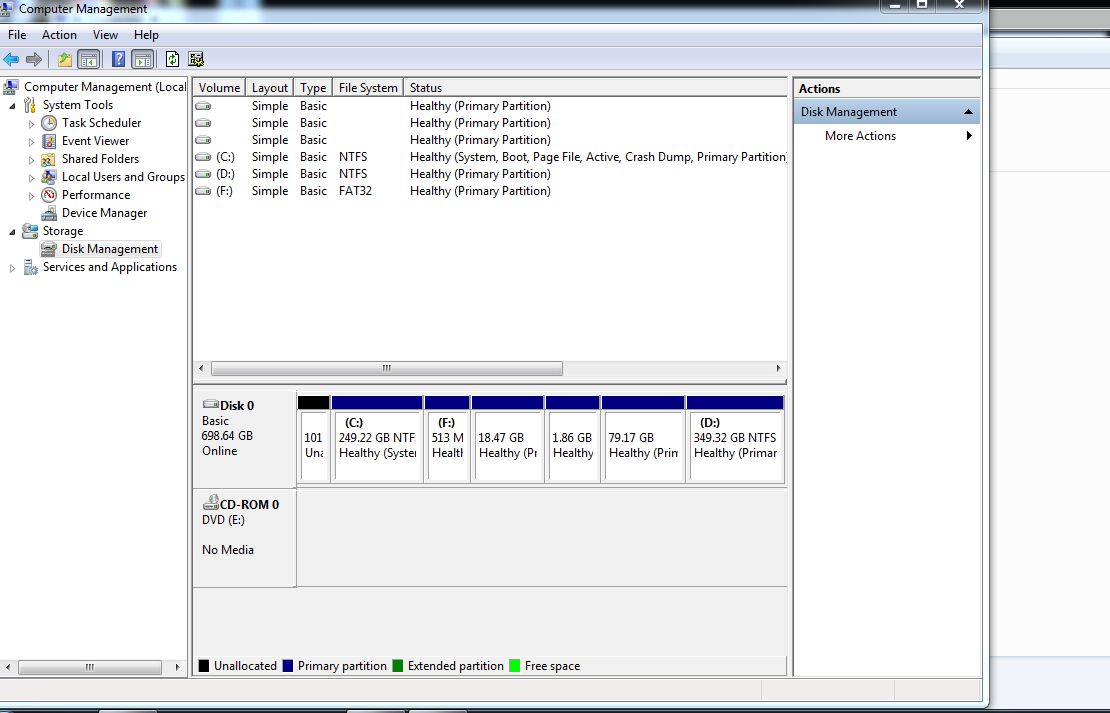Select Performance in System Tools
Viewport: 1110px width, 713px height.
click(96, 195)
